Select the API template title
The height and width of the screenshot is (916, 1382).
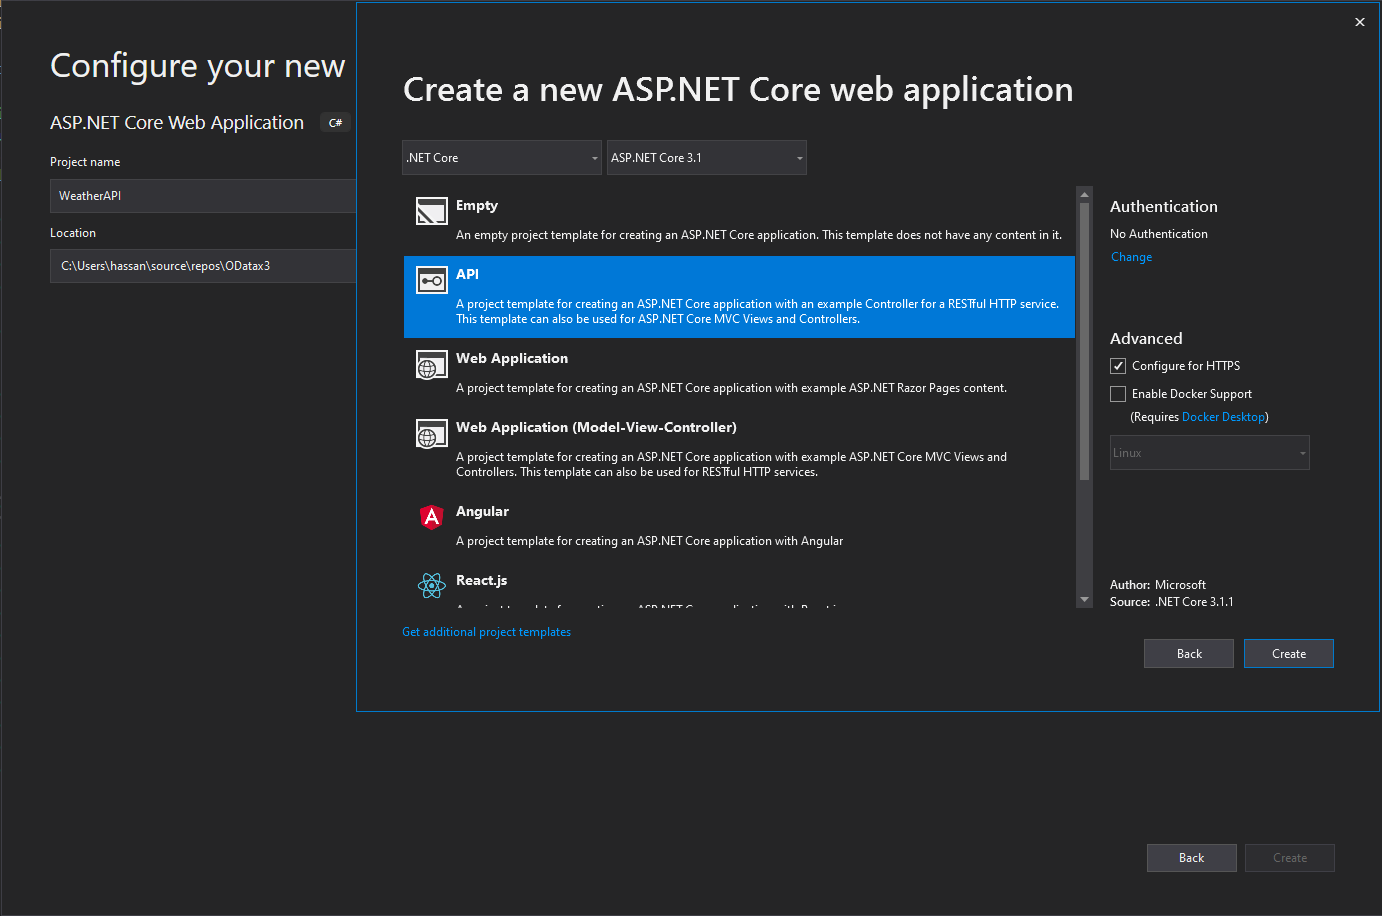pyautogui.click(x=467, y=274)
